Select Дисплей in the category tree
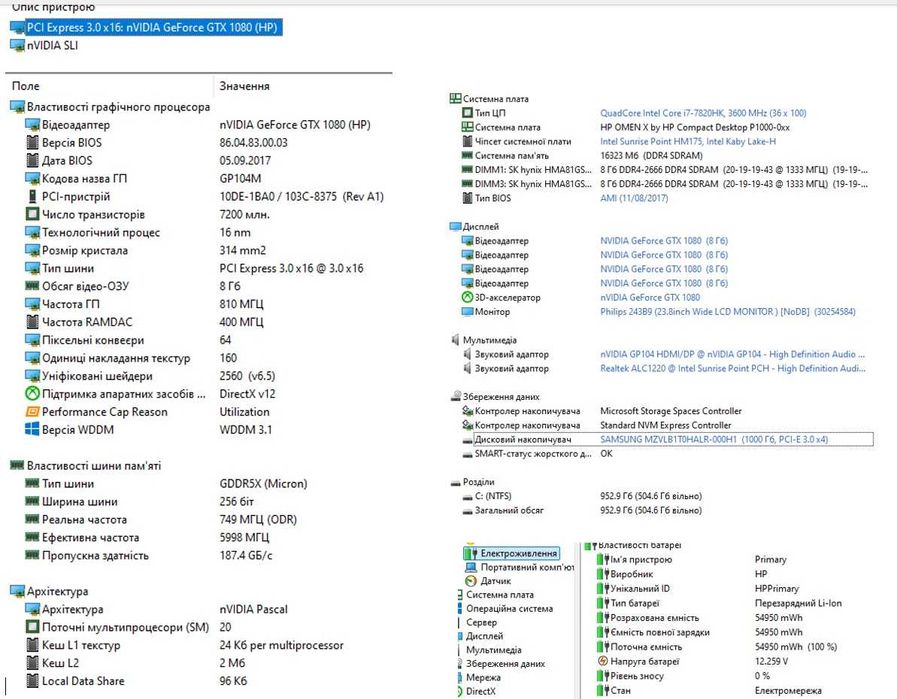 click(x=485, y=636)
